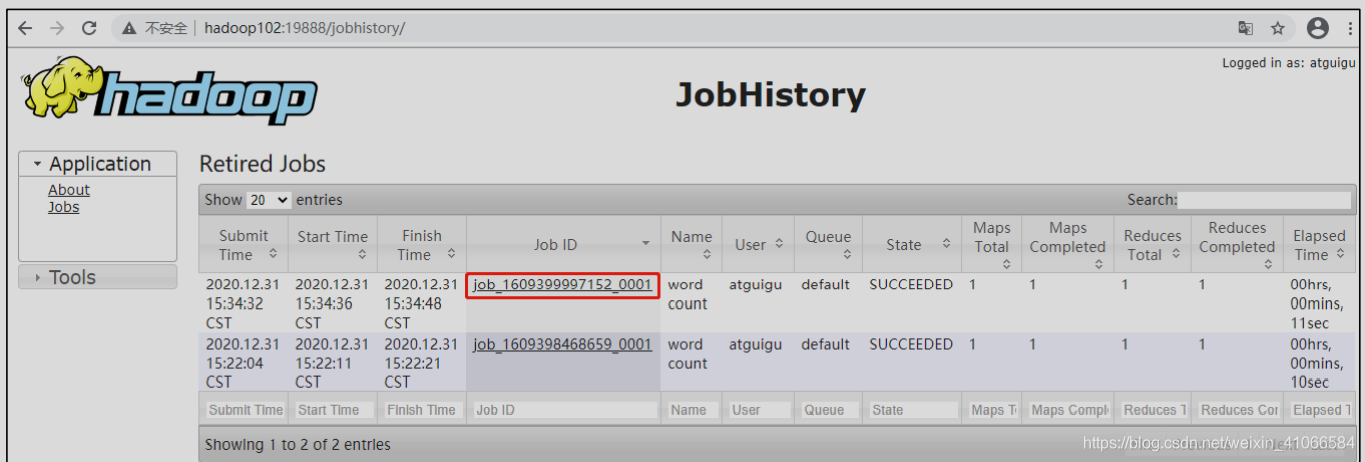Image resolution: width=1365 pixels, height=462 pixels.
Task: Open the Show entries dropdown
Action: pos(269,200)
